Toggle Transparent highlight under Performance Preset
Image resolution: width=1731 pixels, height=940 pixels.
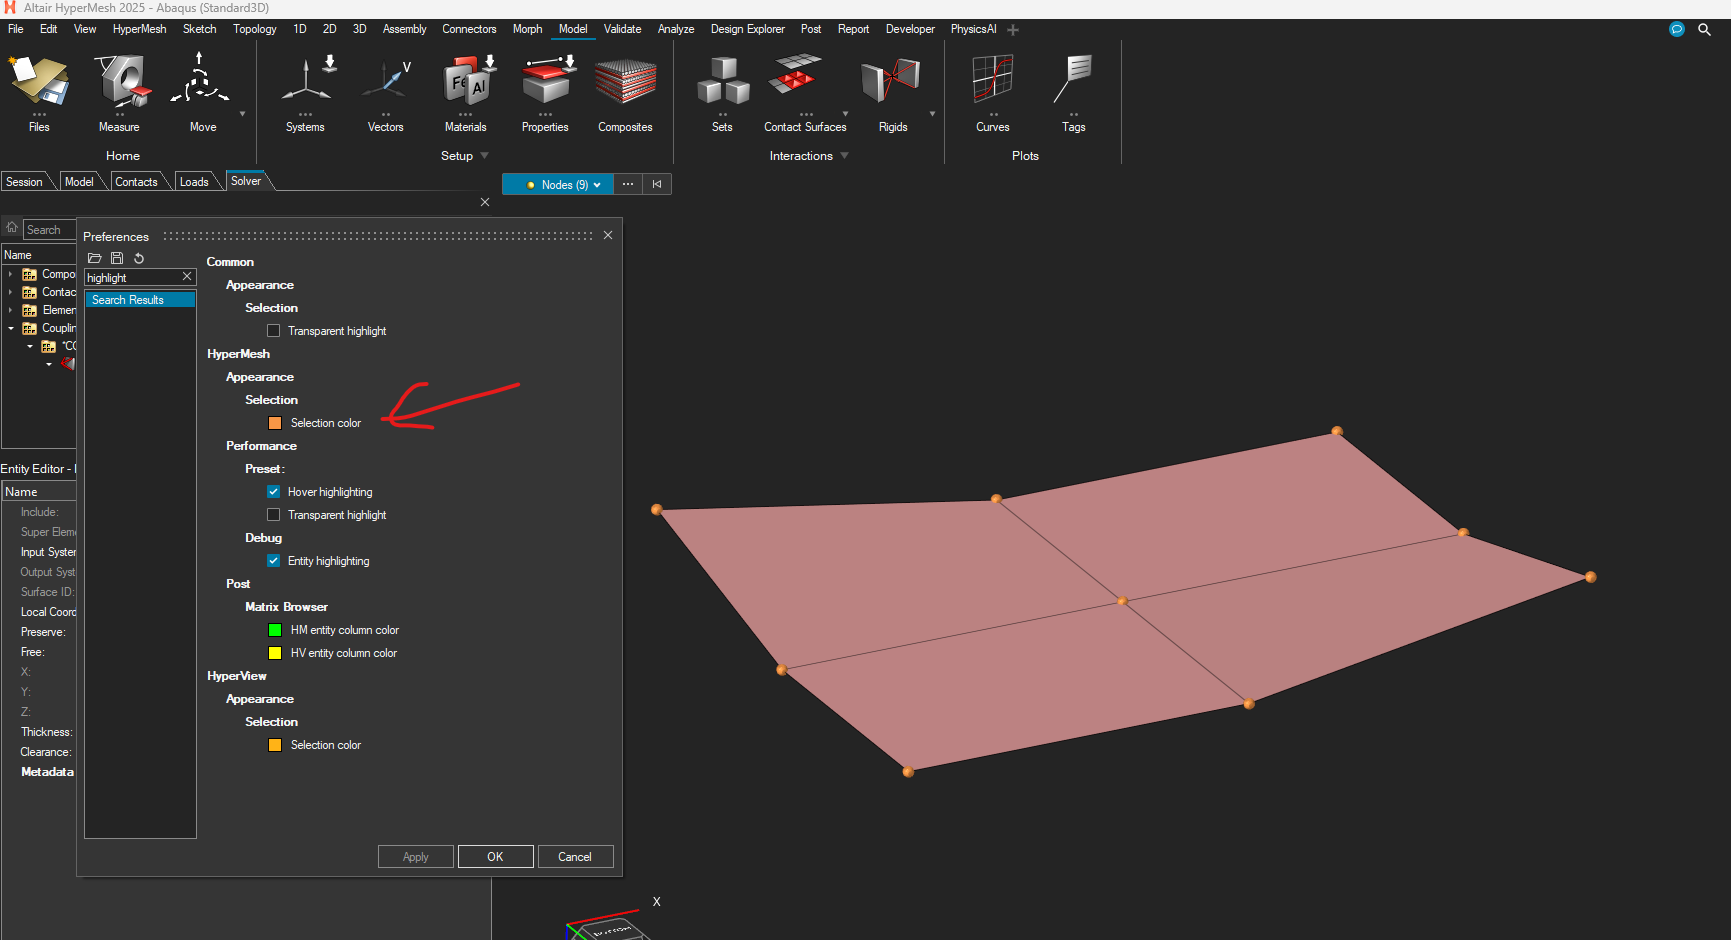(273, 514)
